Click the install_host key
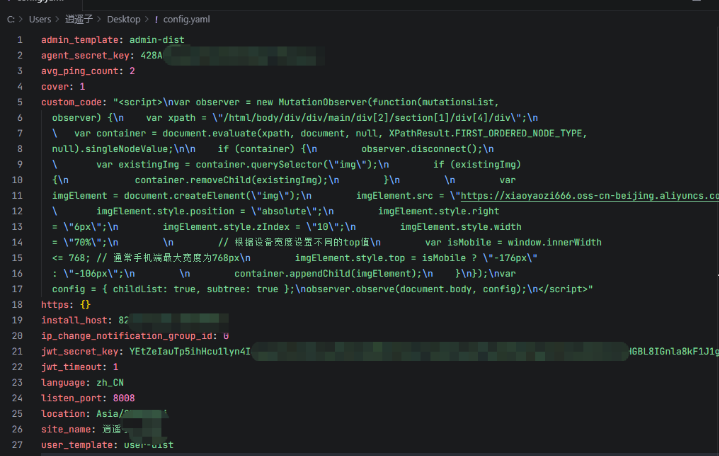The image size is (719, 456). (x=74, y=320)
